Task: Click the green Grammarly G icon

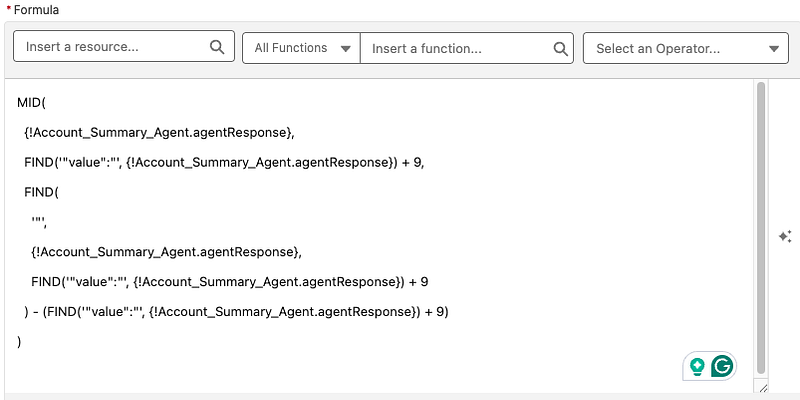Action: point(722,366)
